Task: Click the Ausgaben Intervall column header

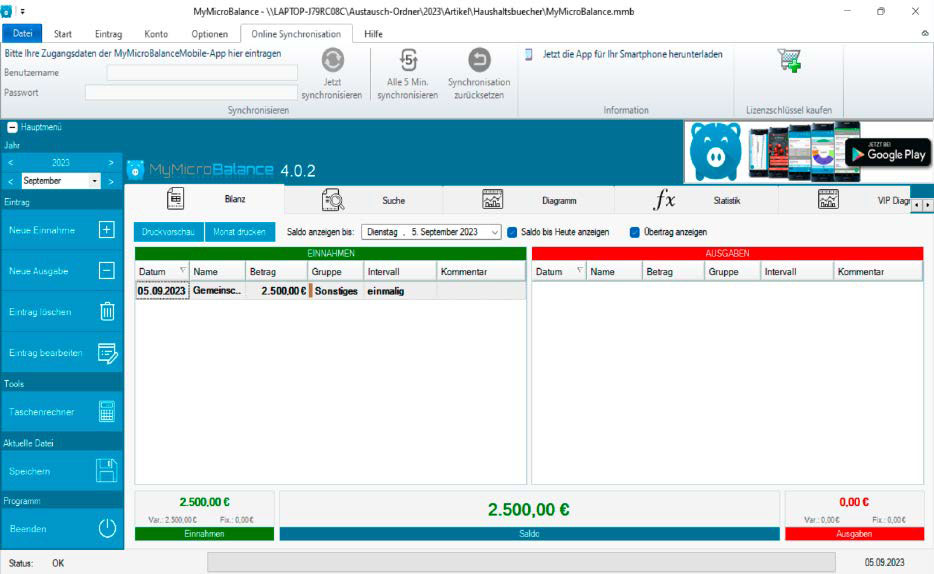Action: click(797, 272)
